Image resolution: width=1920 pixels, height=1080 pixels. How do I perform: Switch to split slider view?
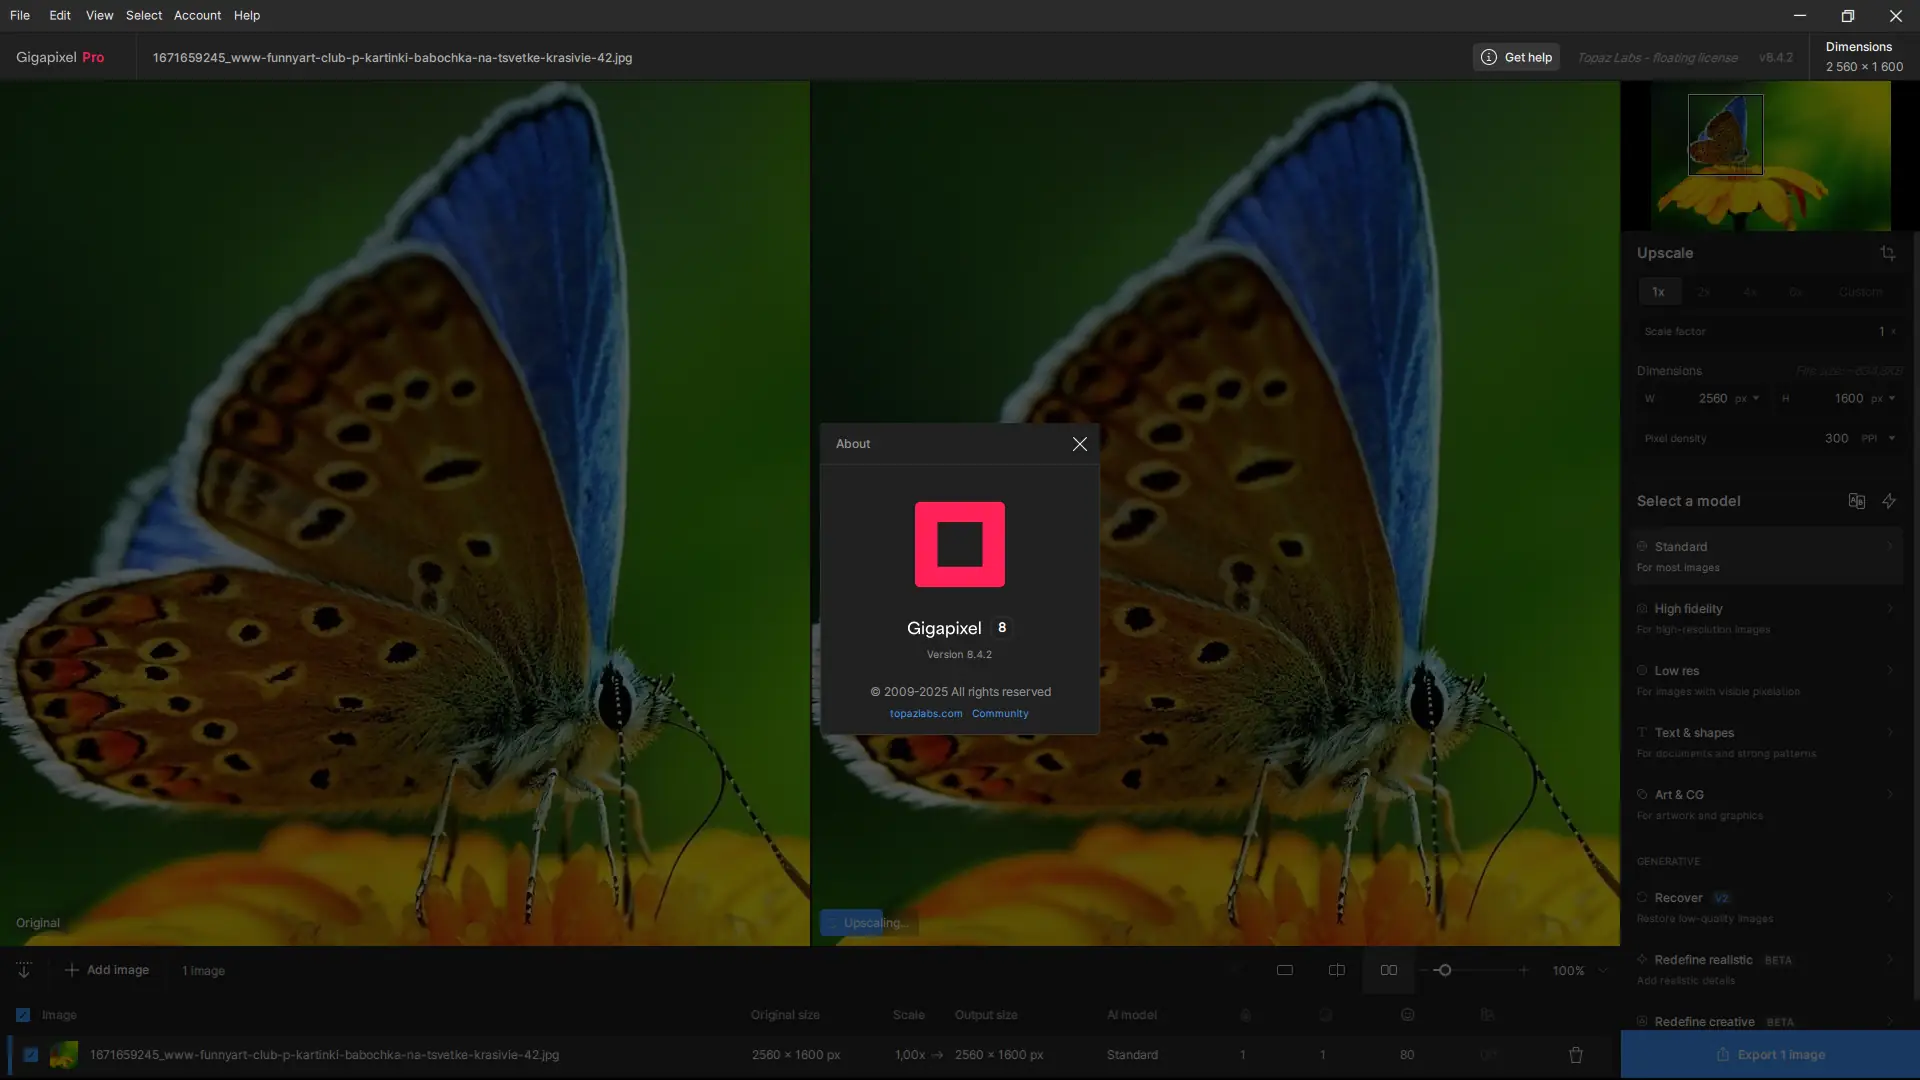pos(1337,970)
